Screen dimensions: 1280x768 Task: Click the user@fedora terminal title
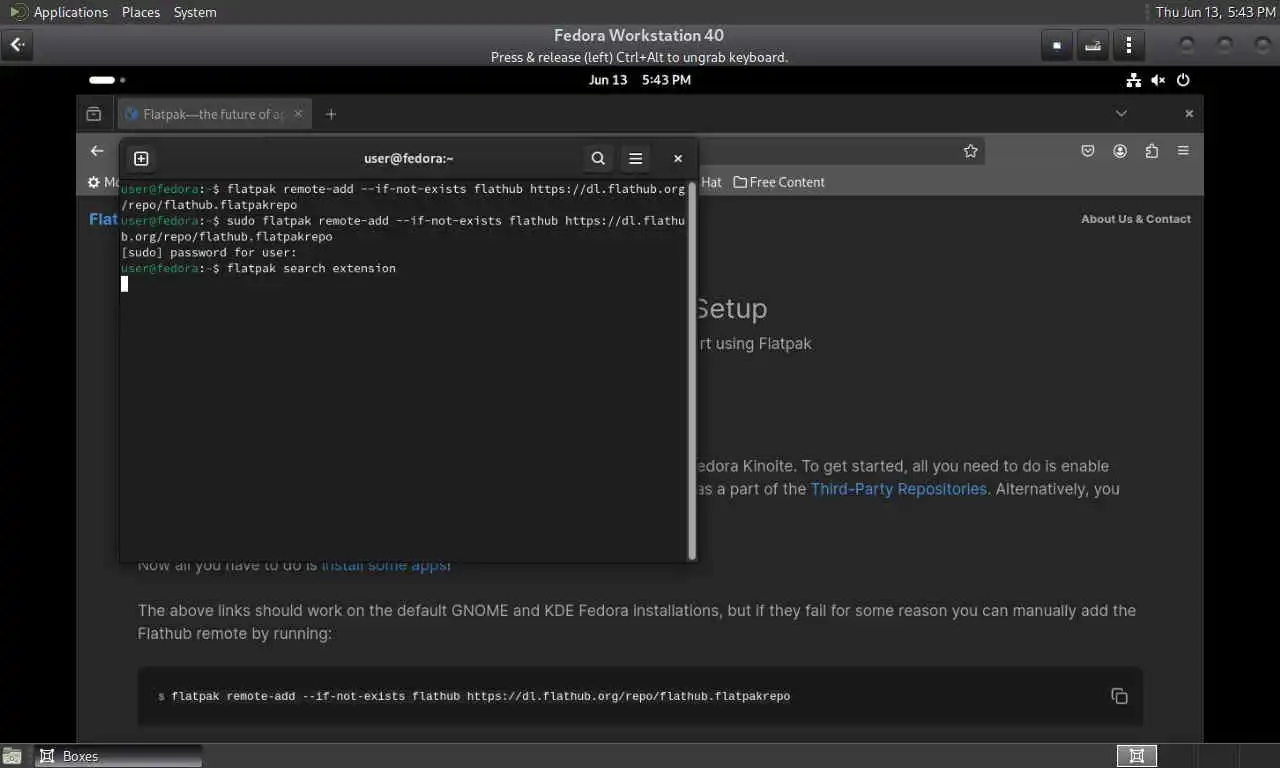tap(409, 158)
